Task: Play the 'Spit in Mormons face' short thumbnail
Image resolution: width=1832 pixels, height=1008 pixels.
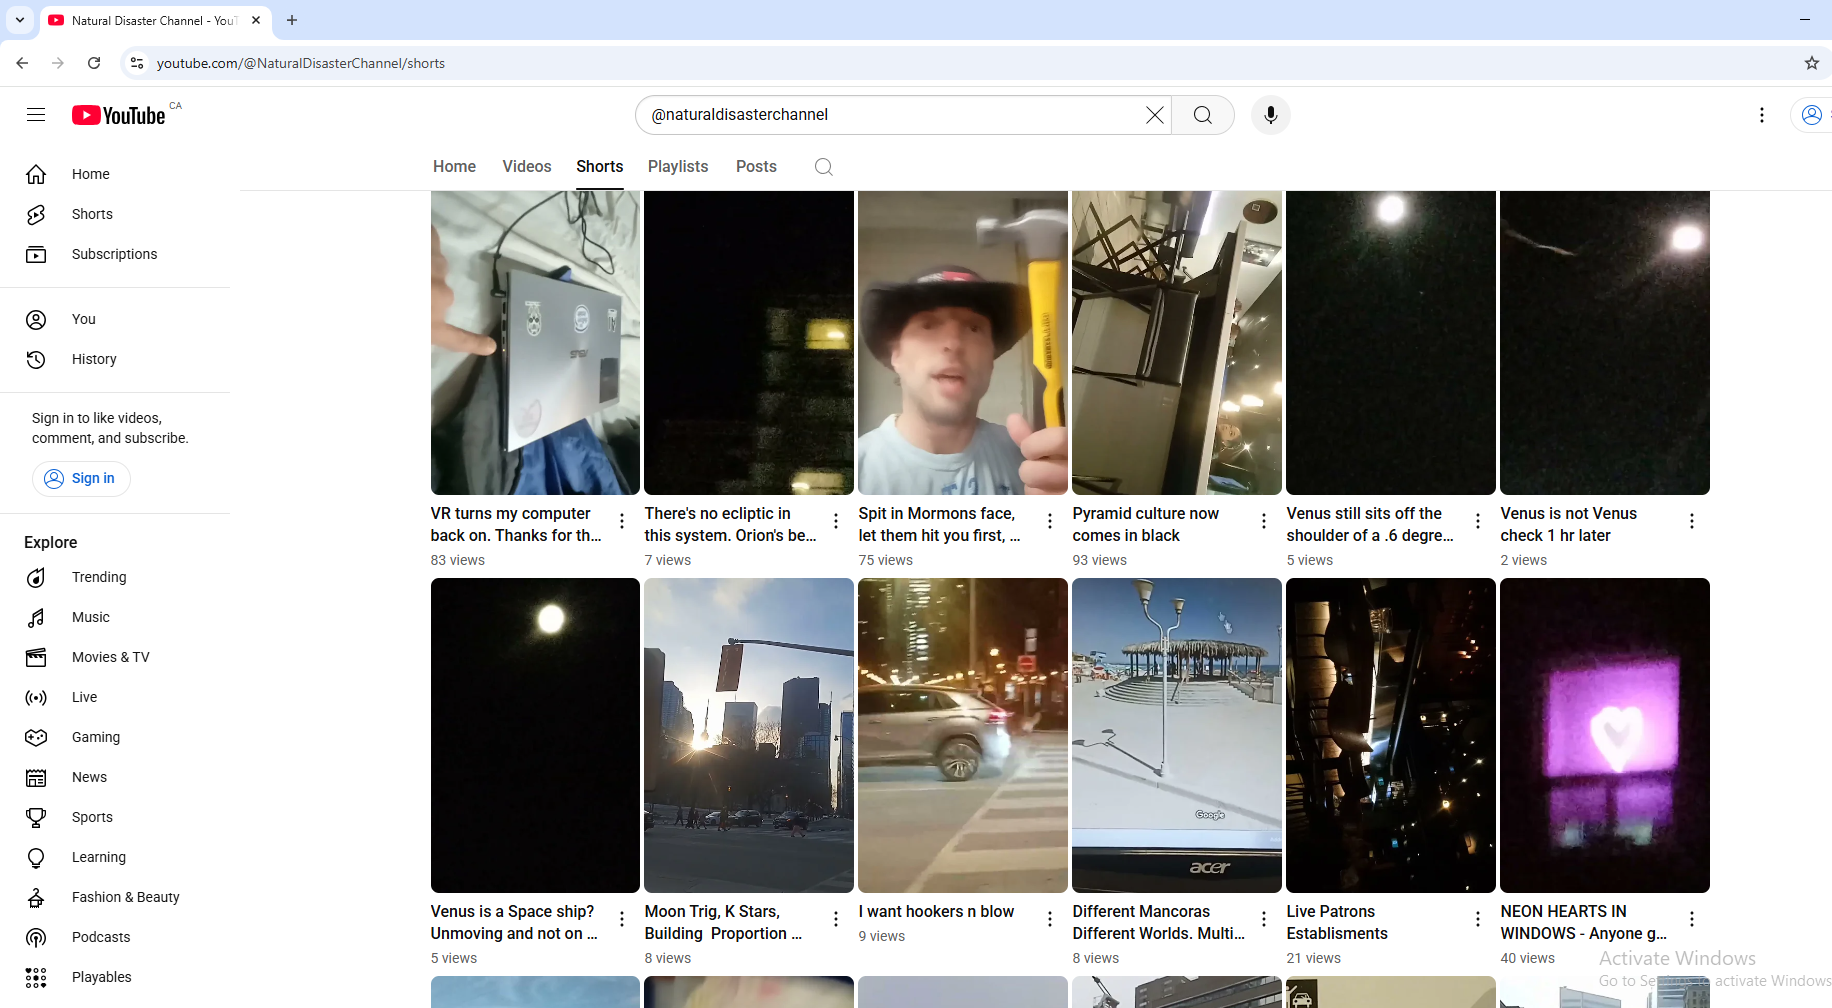Action: (x=962, y=342)
